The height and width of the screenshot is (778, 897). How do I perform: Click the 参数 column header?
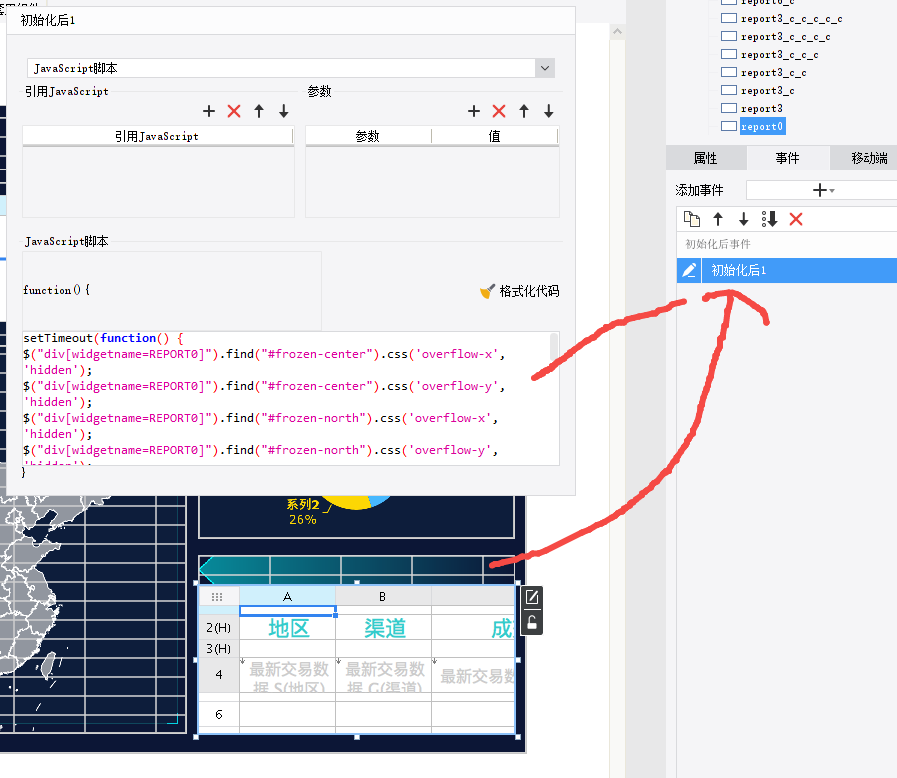click(x=368, y=136)
